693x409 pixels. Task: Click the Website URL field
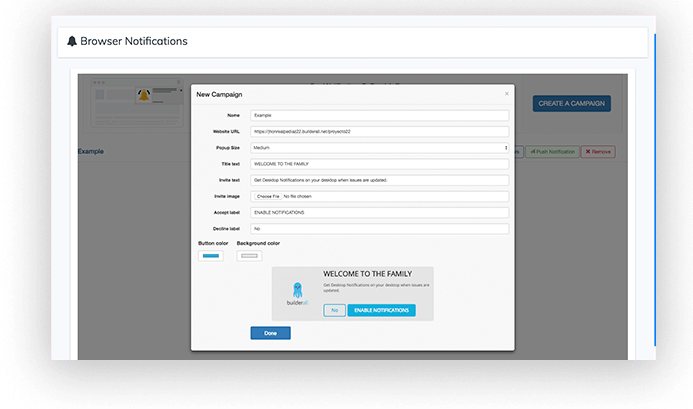tap(380, 131)
